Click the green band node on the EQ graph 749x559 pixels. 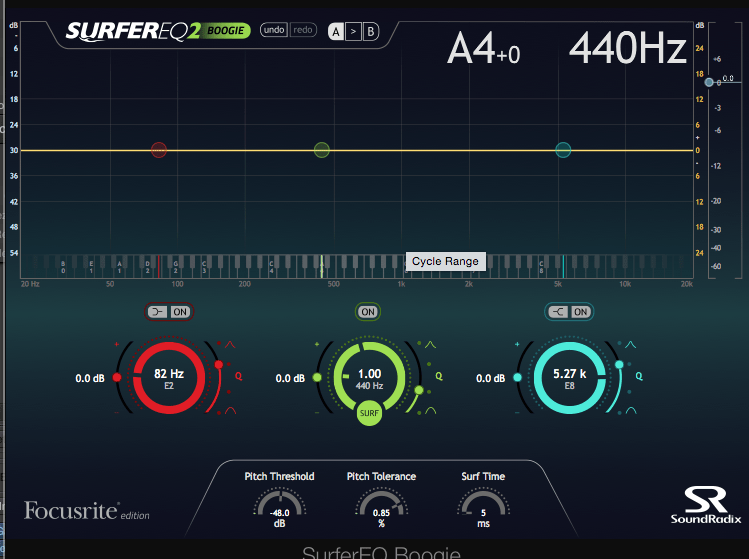point(321,150)
